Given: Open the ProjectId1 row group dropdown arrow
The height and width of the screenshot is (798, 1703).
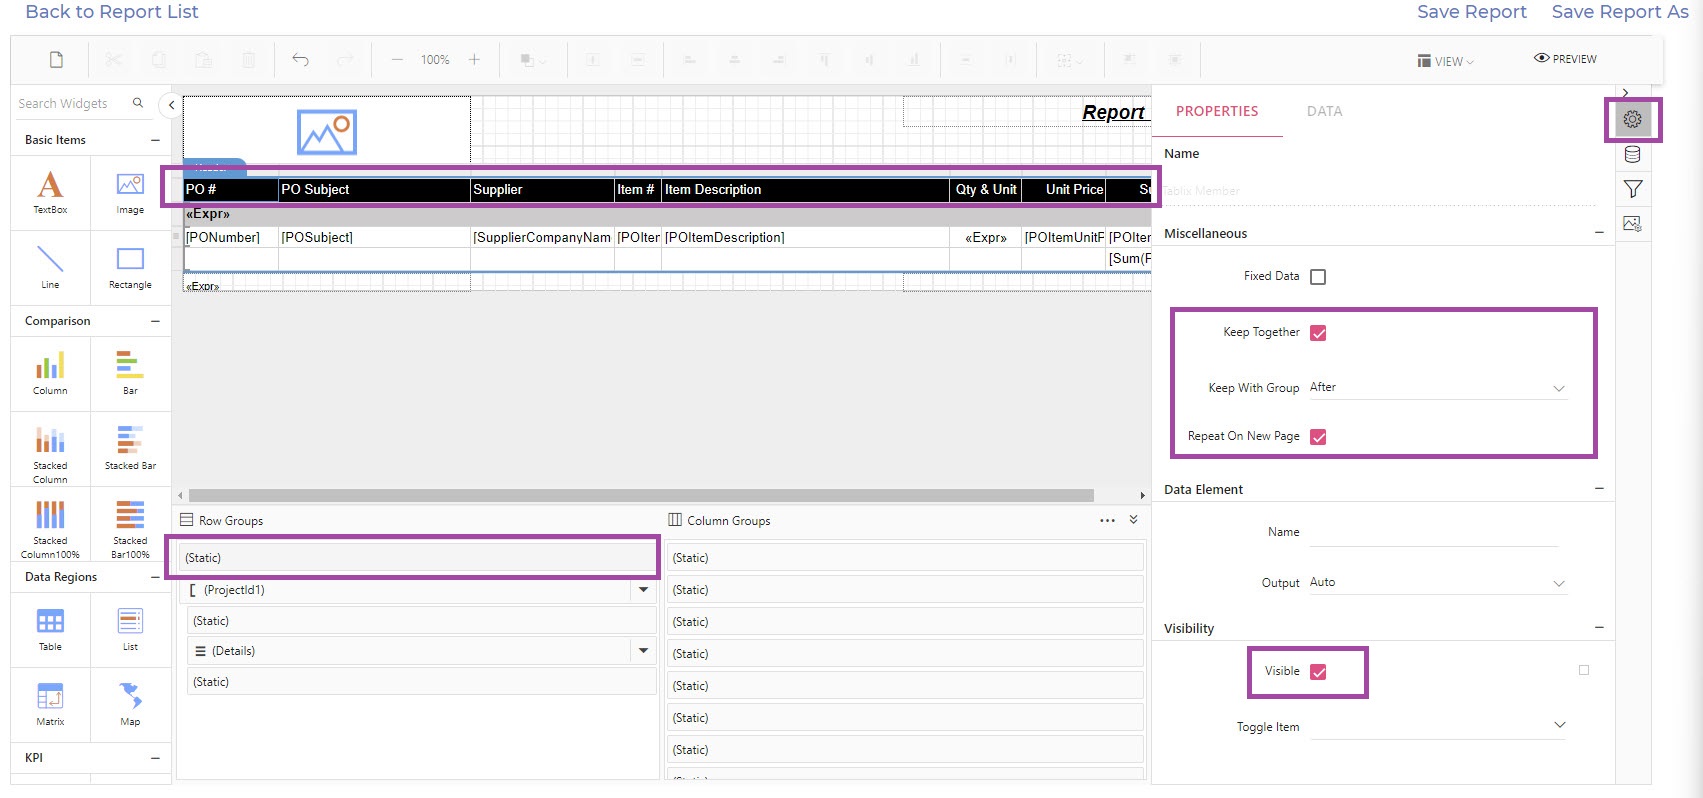Looking at the screenshot, I should click(643, 590).
